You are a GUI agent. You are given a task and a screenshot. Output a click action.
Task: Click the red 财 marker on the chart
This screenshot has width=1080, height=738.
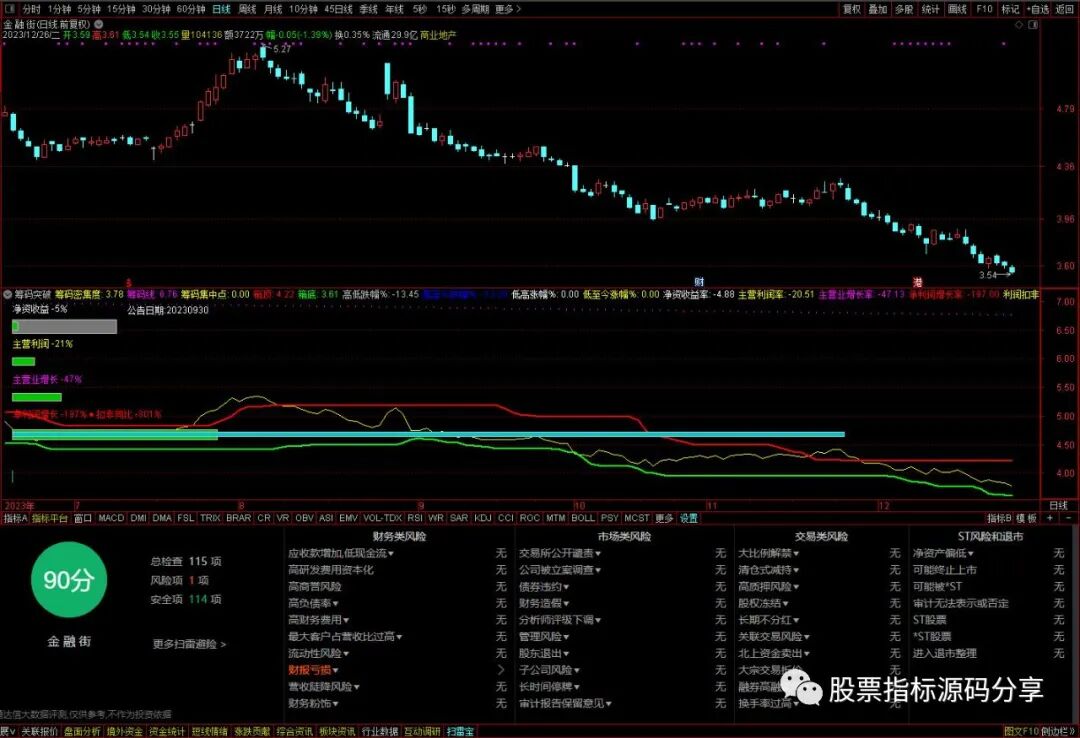coord(699,281)
